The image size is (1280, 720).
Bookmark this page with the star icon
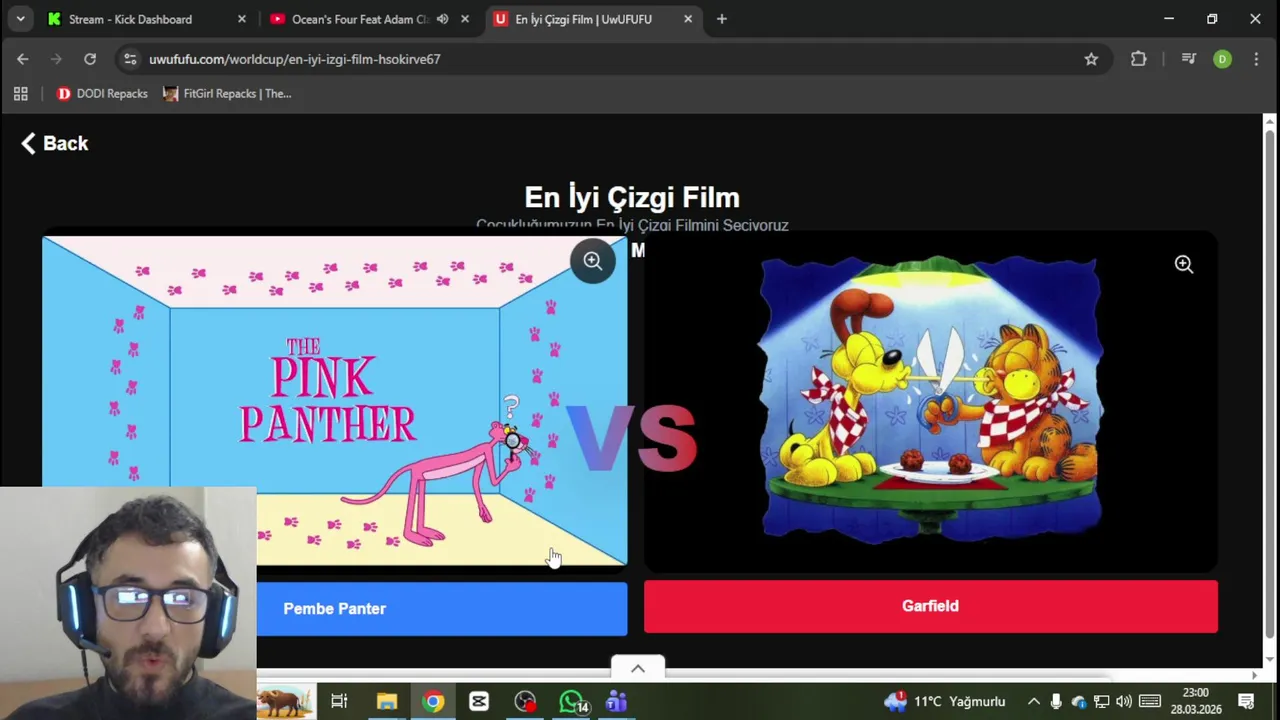pyautogui.click(x=1091, y=59)
